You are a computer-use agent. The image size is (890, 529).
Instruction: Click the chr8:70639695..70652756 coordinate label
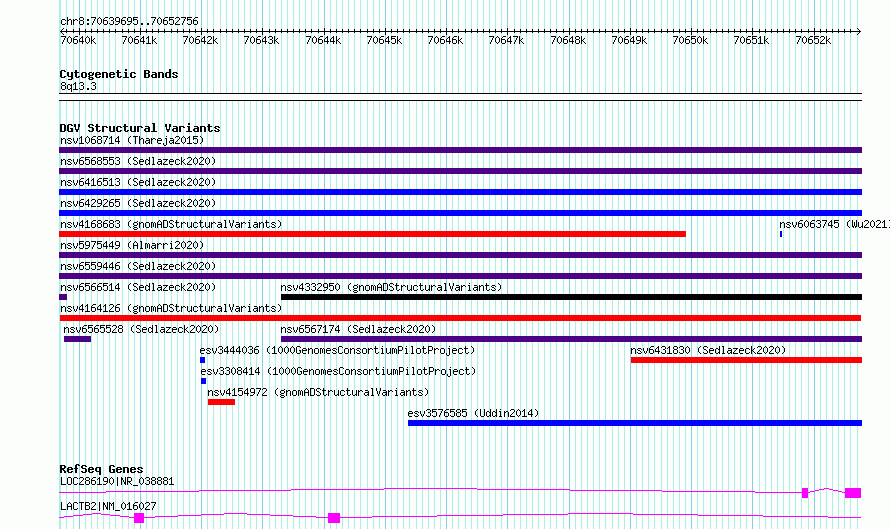pyautogui.click(x=129, y=22)
